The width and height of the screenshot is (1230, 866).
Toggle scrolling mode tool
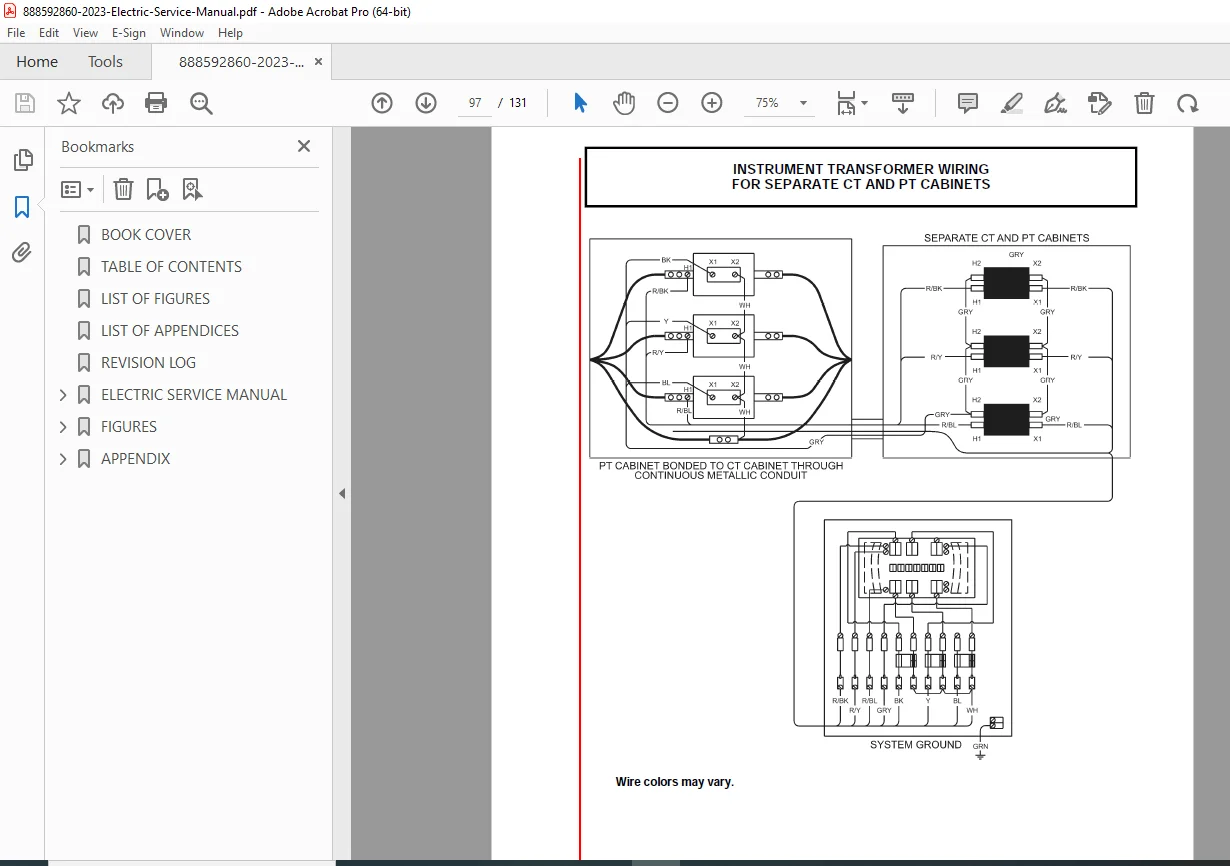coord(903,103)
